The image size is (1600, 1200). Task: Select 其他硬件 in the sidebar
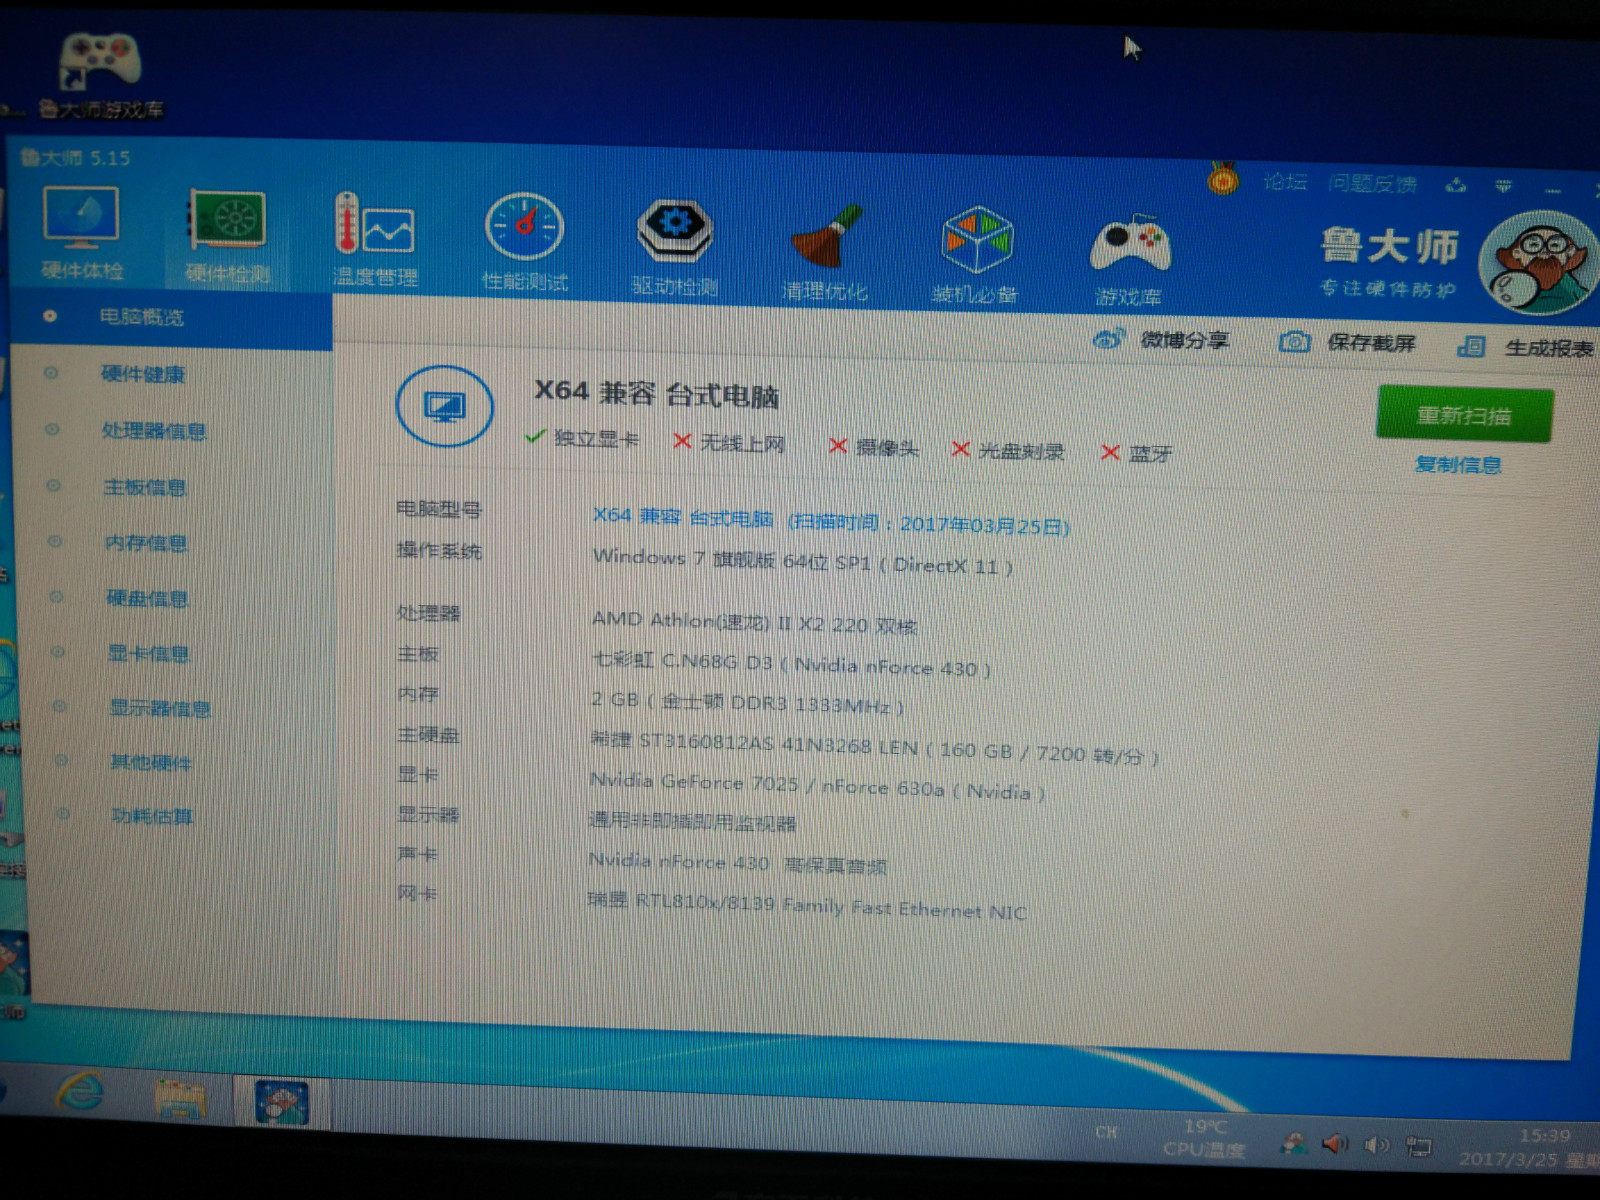[x=151, y=762]
